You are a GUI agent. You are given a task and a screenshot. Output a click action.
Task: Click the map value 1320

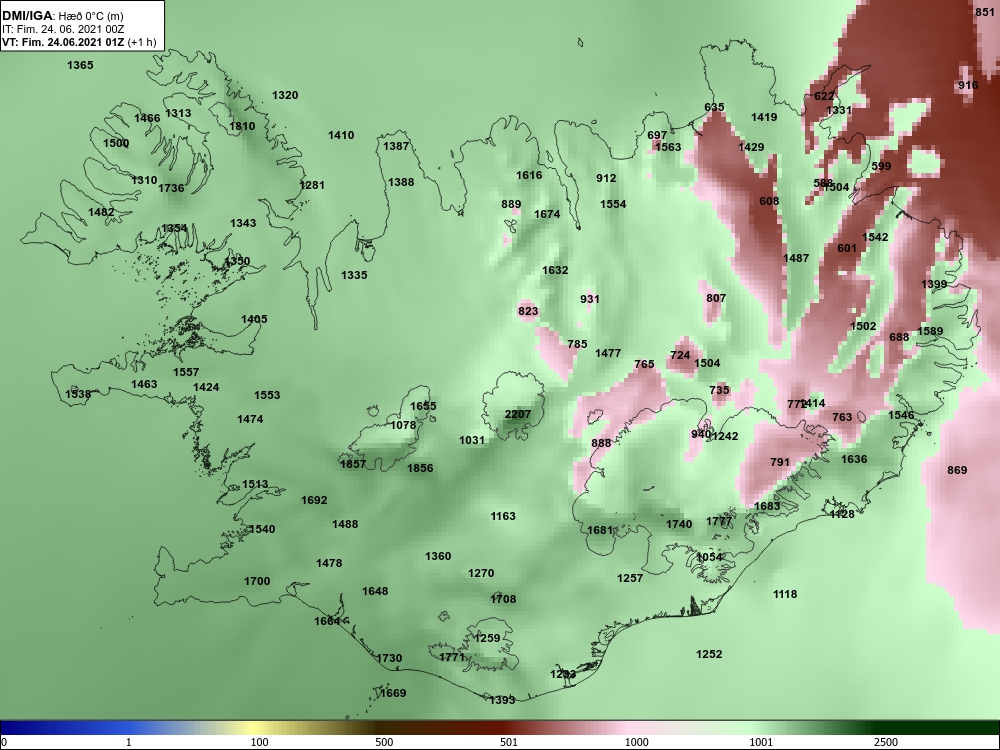(285, 95)
